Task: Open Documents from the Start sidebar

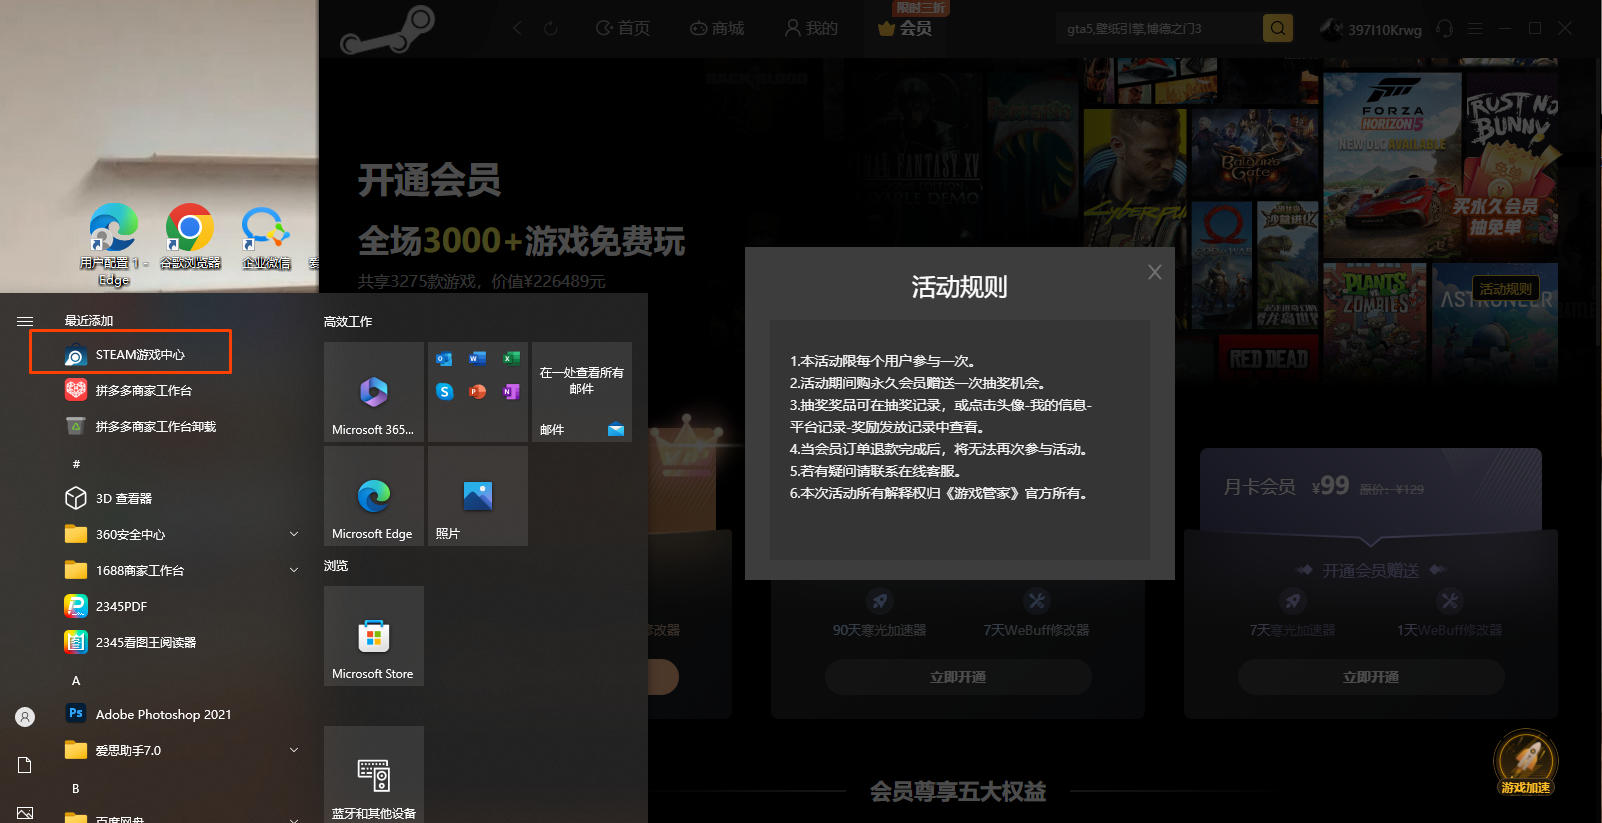Action: [25, 765]
